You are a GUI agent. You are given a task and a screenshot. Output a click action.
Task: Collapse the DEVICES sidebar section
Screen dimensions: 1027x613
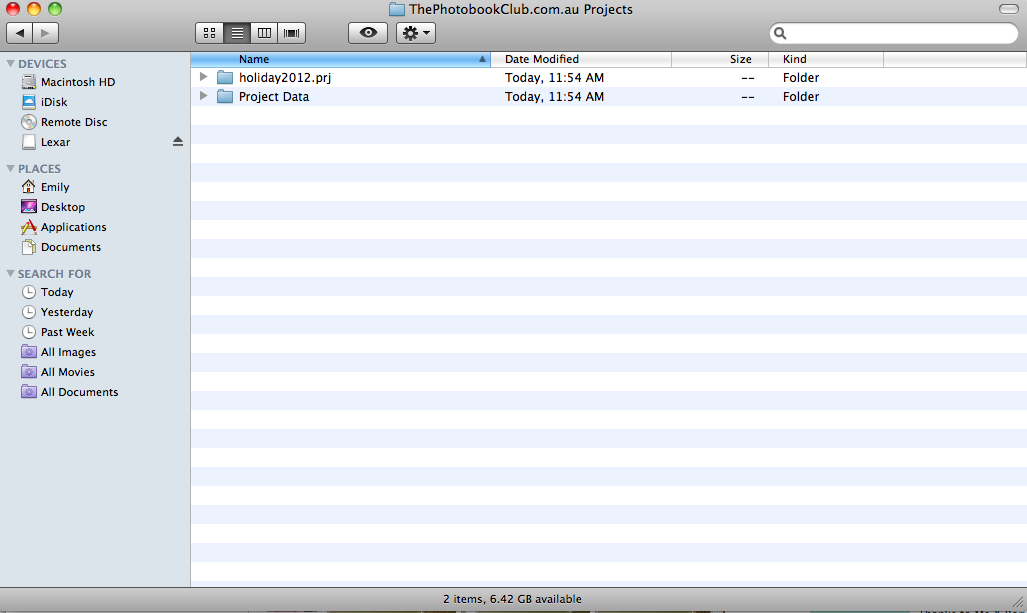pyautogui.click(x=10, y=64)
